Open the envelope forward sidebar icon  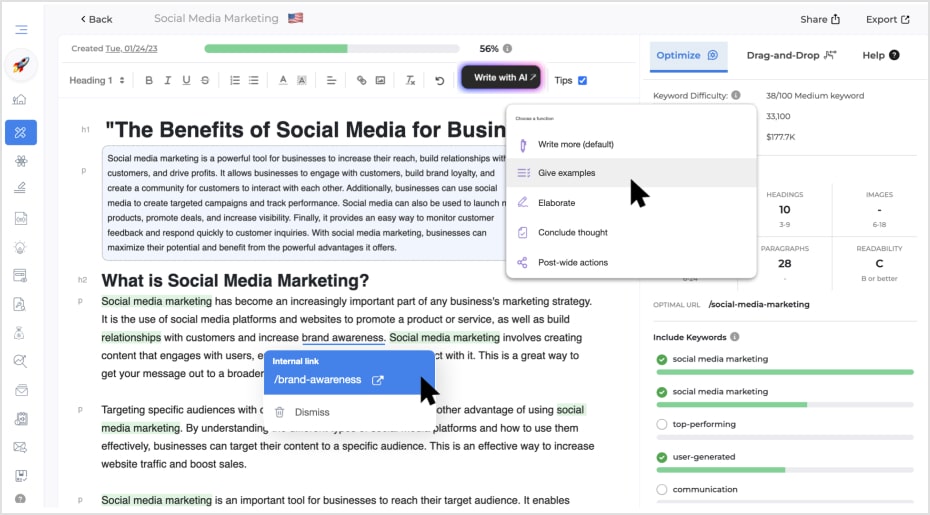(x=20, y=447)
